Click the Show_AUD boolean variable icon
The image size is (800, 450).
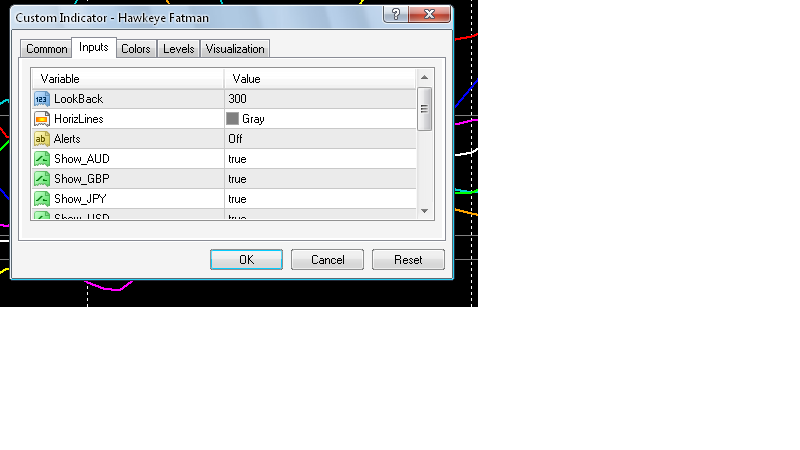[42, 159]
